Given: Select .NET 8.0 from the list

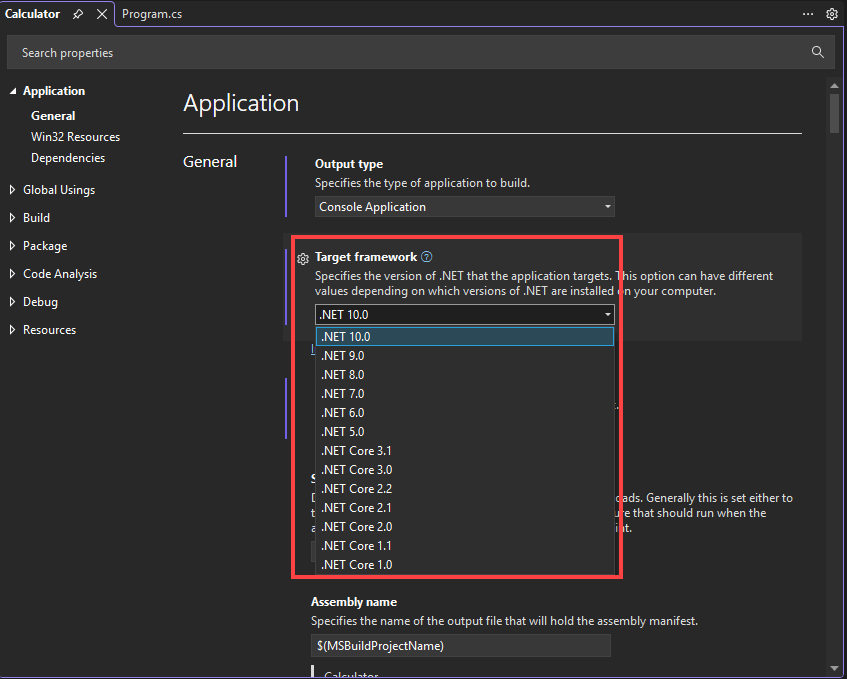Looking at the screenshot, I should tap(343, 375).
